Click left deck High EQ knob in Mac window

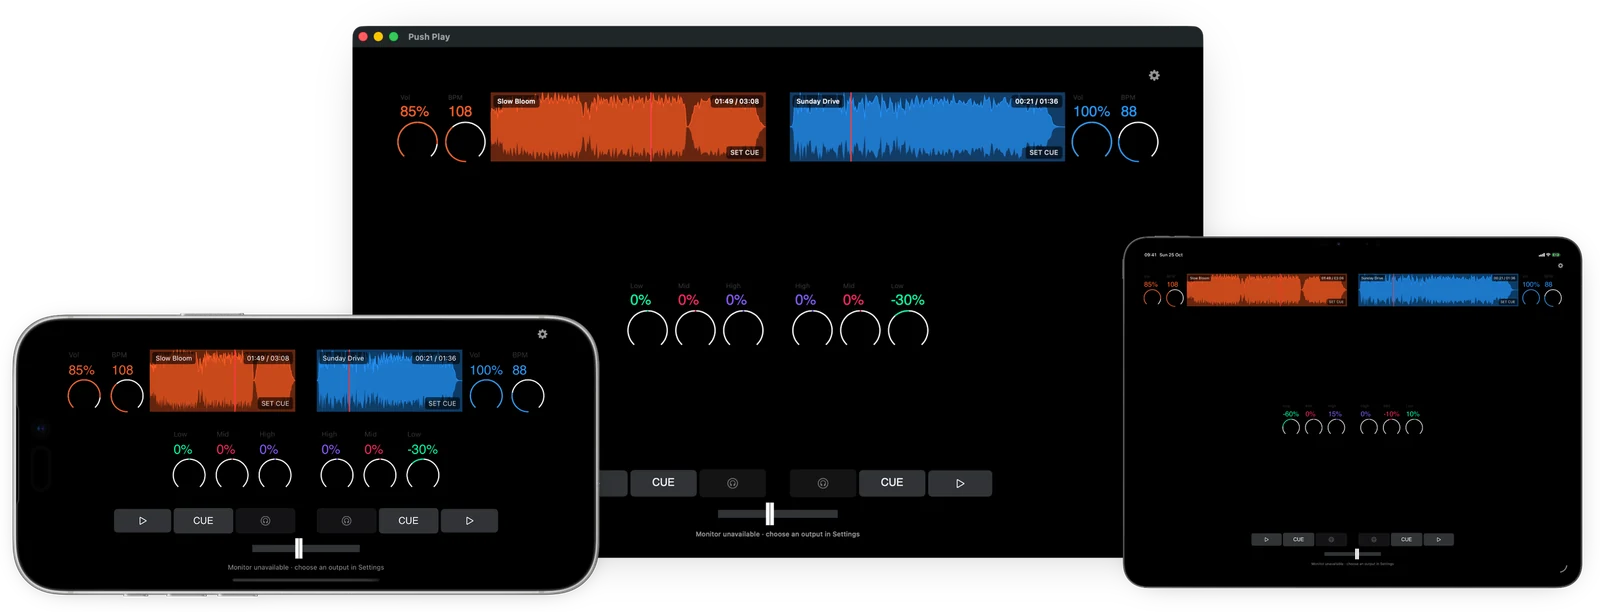pos(743,330)
